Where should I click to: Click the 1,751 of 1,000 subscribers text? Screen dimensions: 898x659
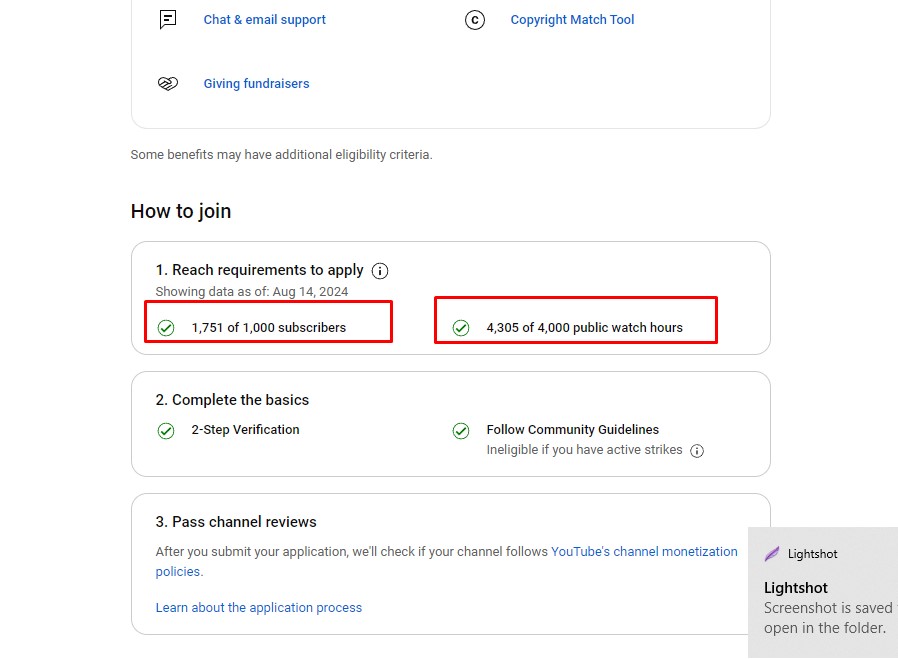coord(268,328)
